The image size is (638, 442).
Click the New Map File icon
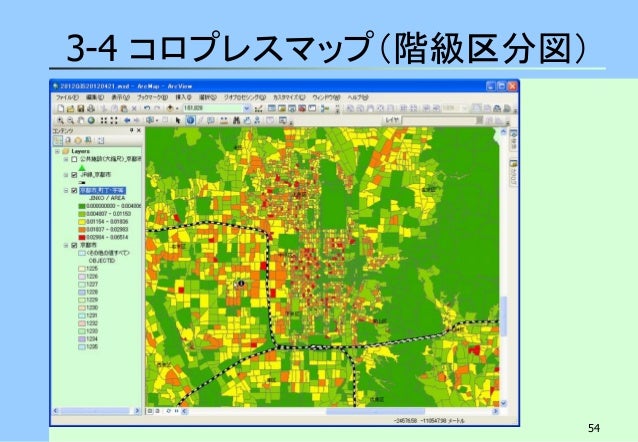click(61, 108)
